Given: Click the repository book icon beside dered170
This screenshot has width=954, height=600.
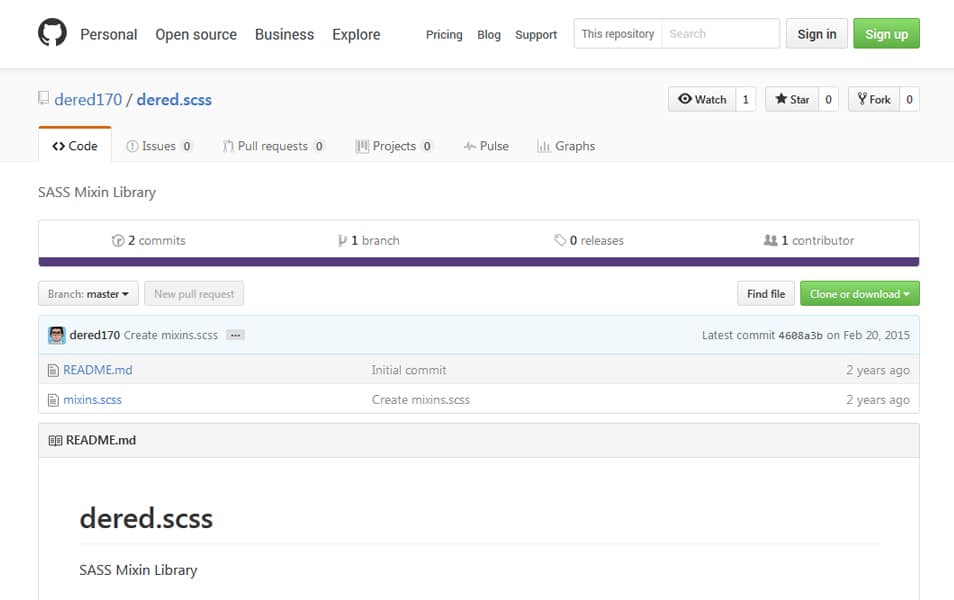Looking at the screenshot, I should click(x=43, y=98).
